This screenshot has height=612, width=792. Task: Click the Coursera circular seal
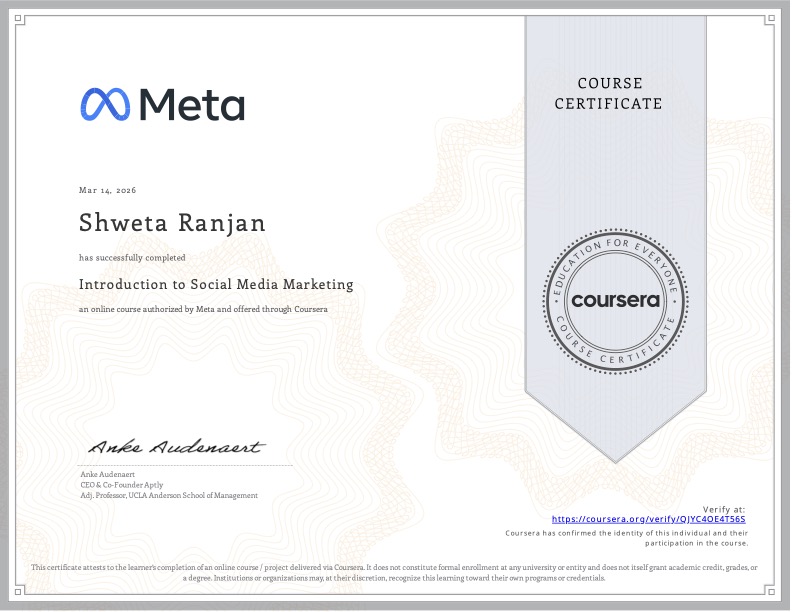[615, 301]
